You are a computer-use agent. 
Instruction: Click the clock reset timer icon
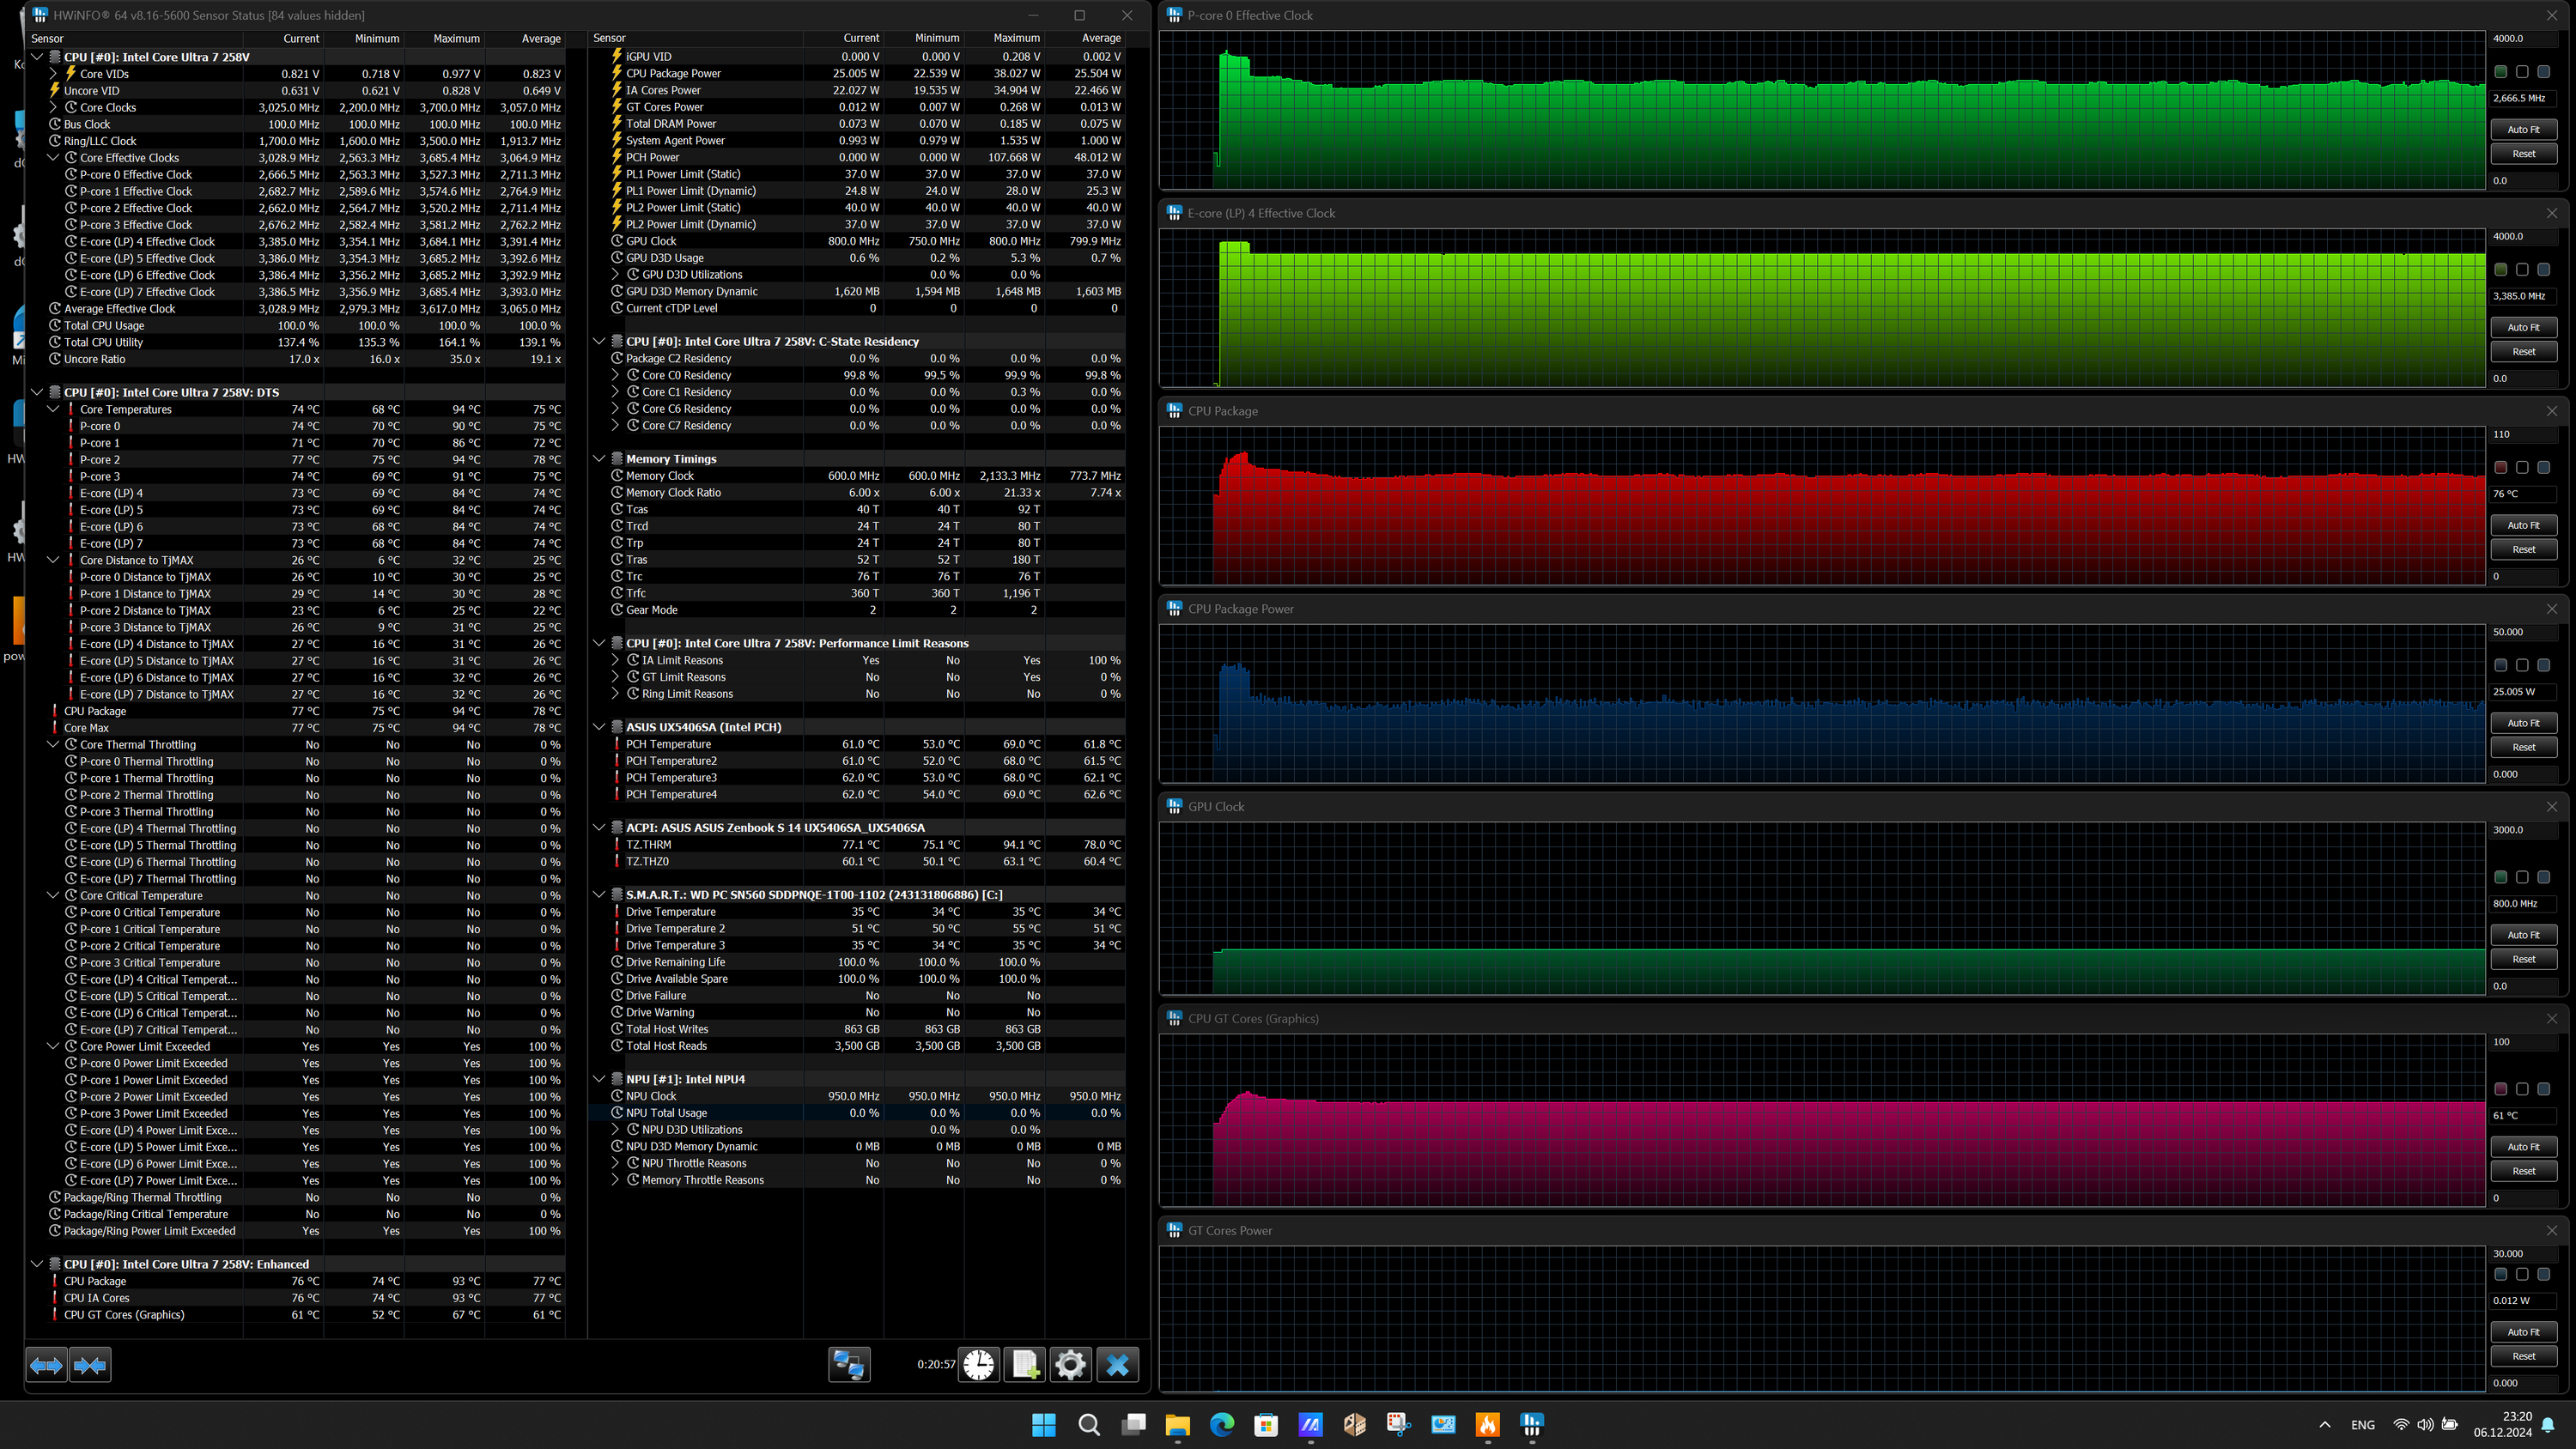(x=979, y=1364)
